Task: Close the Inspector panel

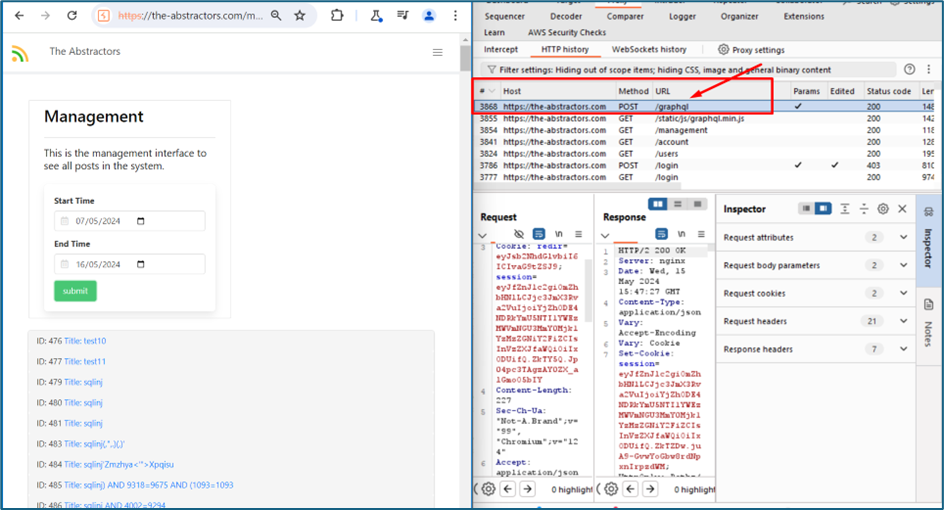Action: (x=902, y=209)
